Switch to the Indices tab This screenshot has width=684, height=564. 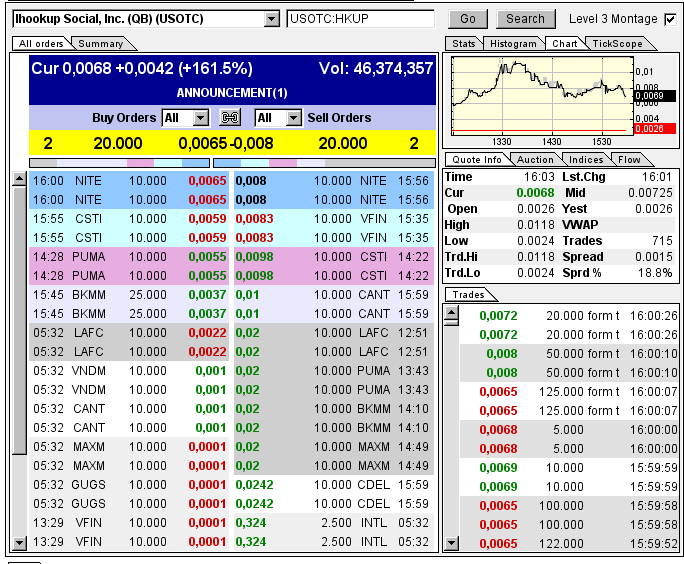[x=586, y=160]
